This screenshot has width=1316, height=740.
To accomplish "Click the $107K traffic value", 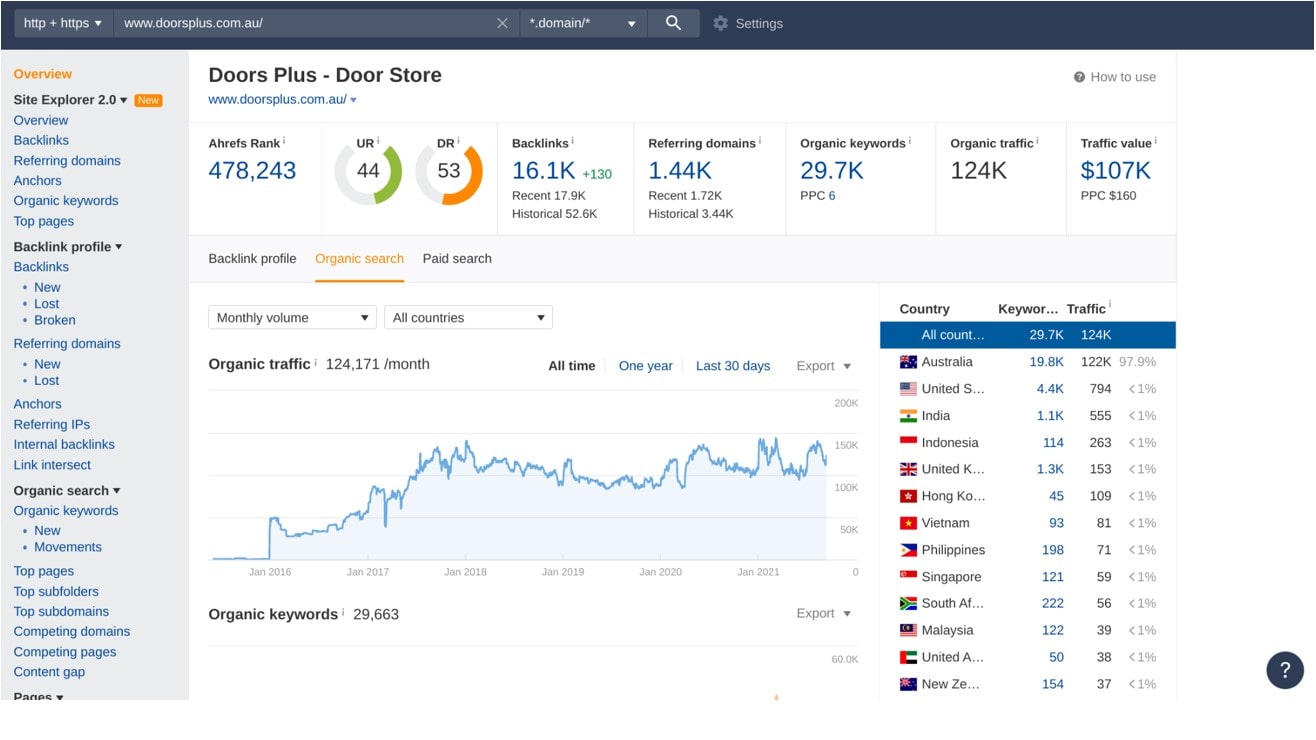I will pyautogui.click(x=1116, y=171).
